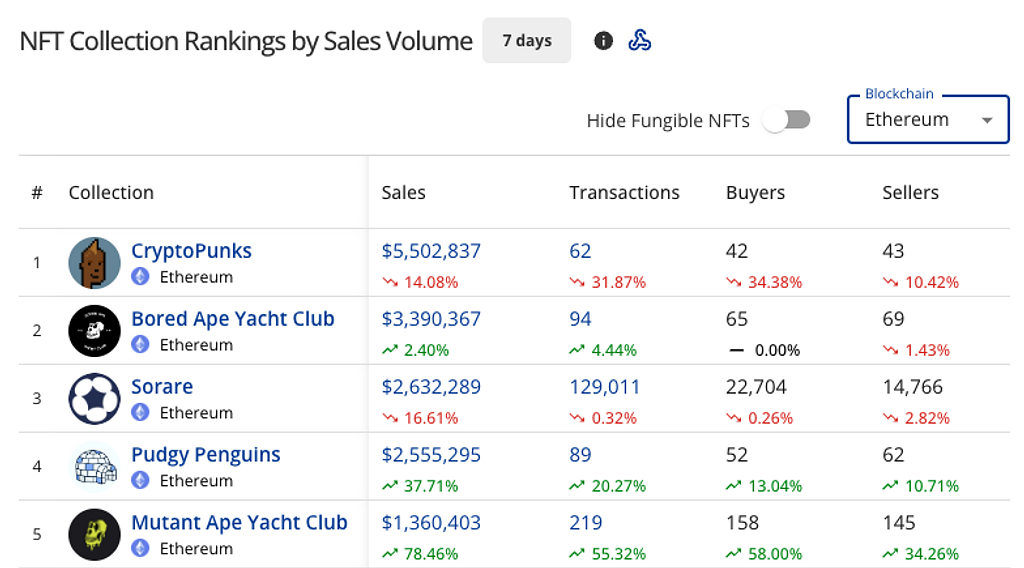Image resolution: width=1024 pixels, height=568 pixels.
Task: Toggle the Hide Fungible NFTs switch
Action: coord(786,120)
